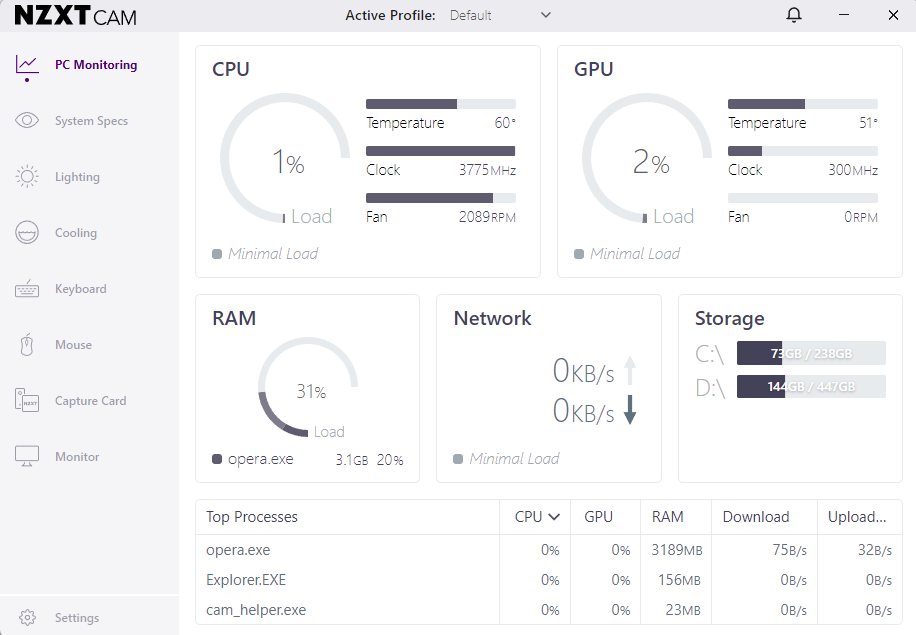Open the RAM card title
Screen dimensions: 916x635
234,318
